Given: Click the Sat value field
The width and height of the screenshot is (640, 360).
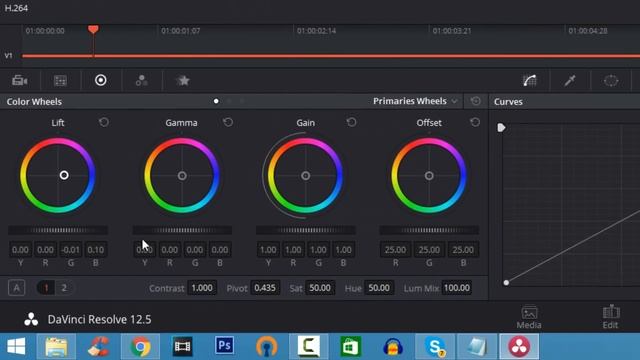Looking at the screenshot, I should (x=320, y=288).
